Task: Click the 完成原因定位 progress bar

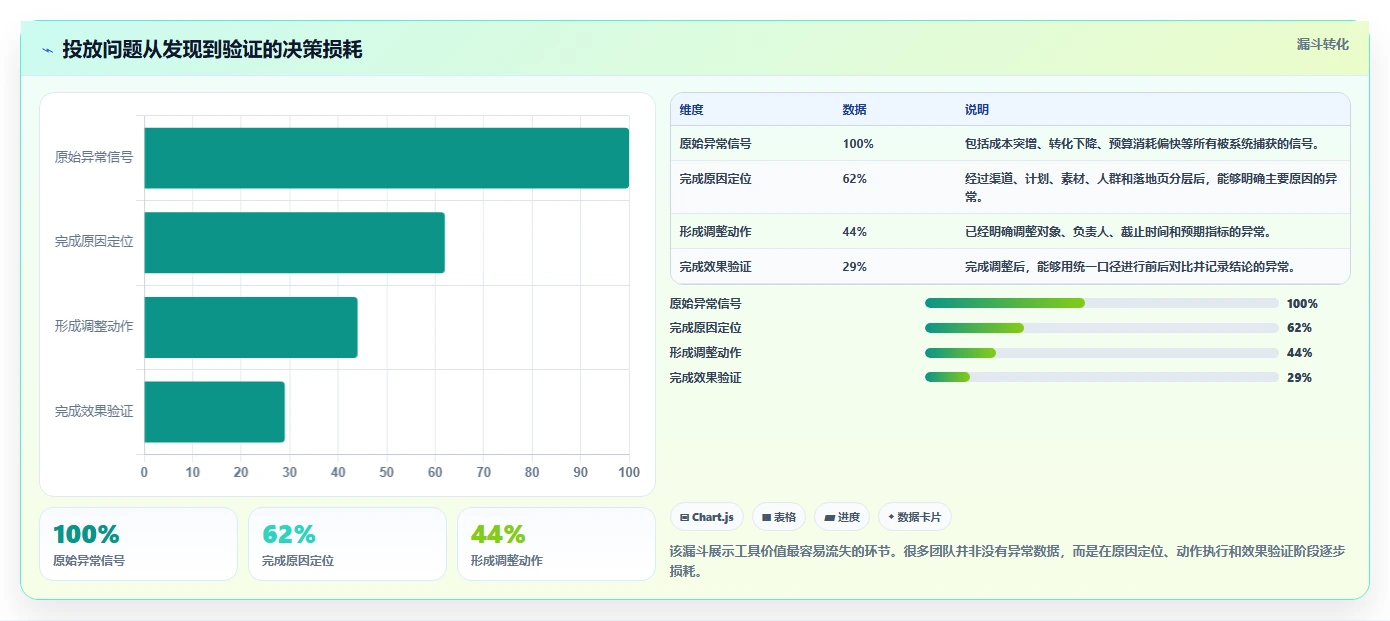Action: click(1102, 328)
